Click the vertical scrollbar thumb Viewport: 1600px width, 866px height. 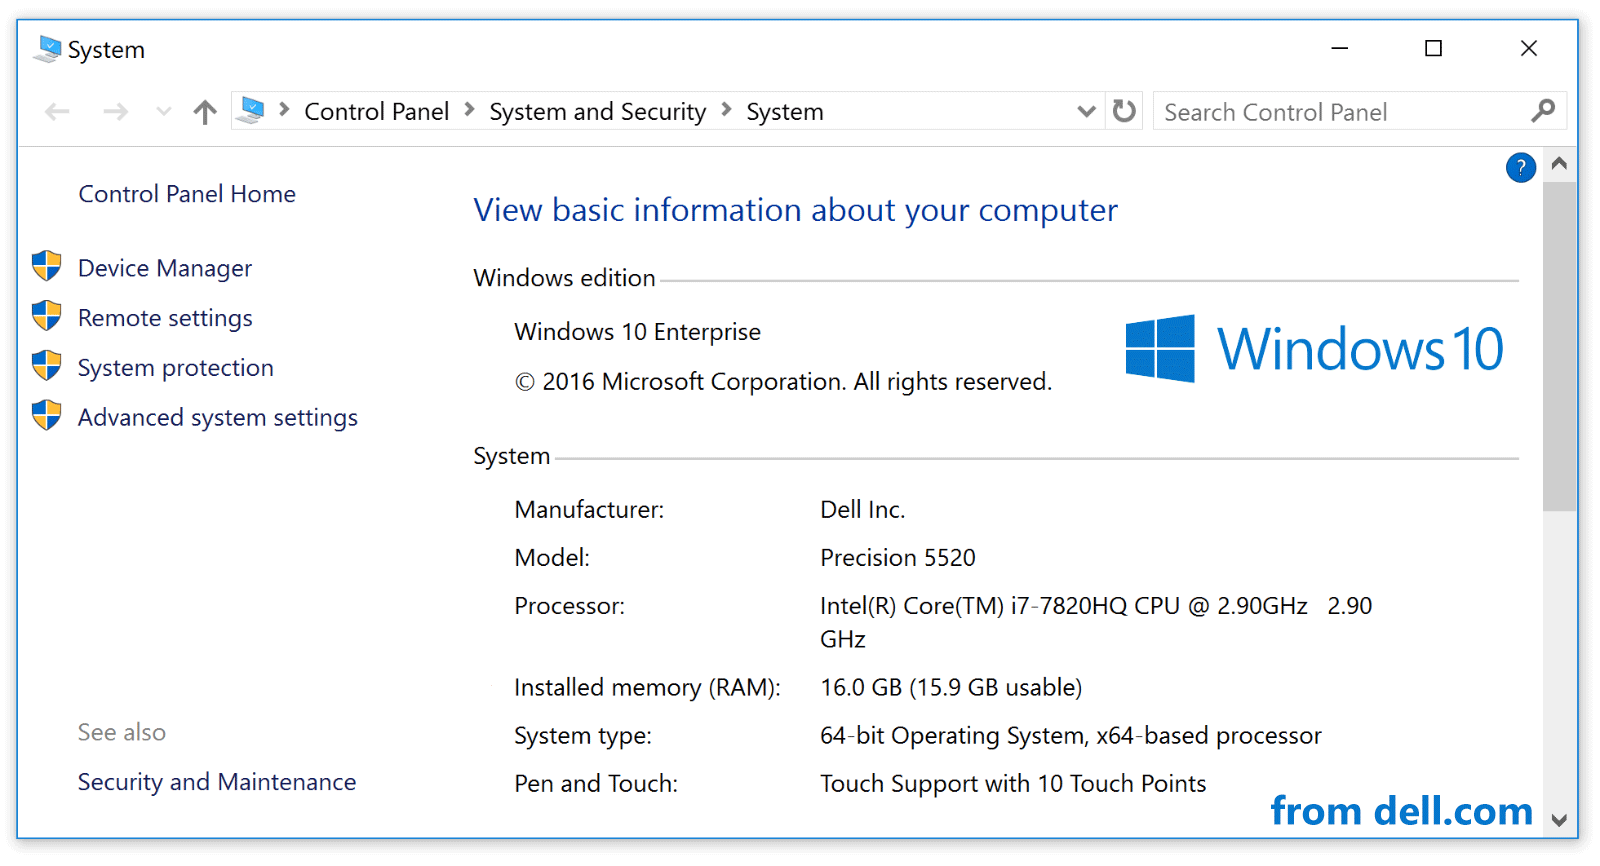[x=1558, y=346]
